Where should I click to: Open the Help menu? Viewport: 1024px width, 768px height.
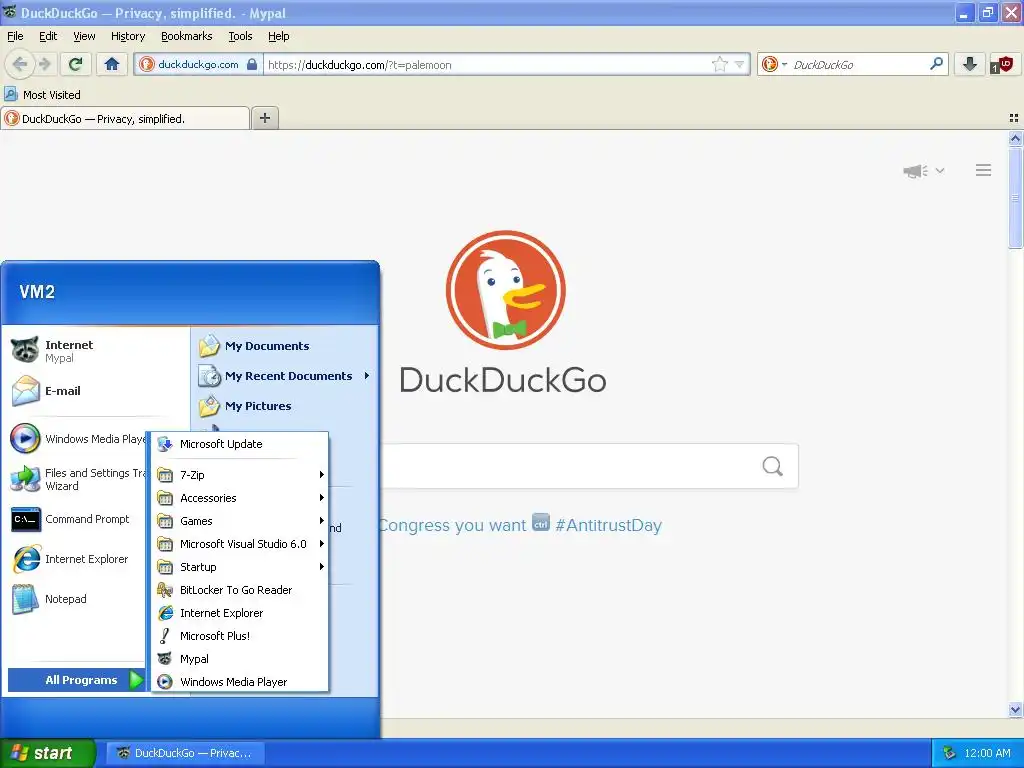(x=278, y=36)
